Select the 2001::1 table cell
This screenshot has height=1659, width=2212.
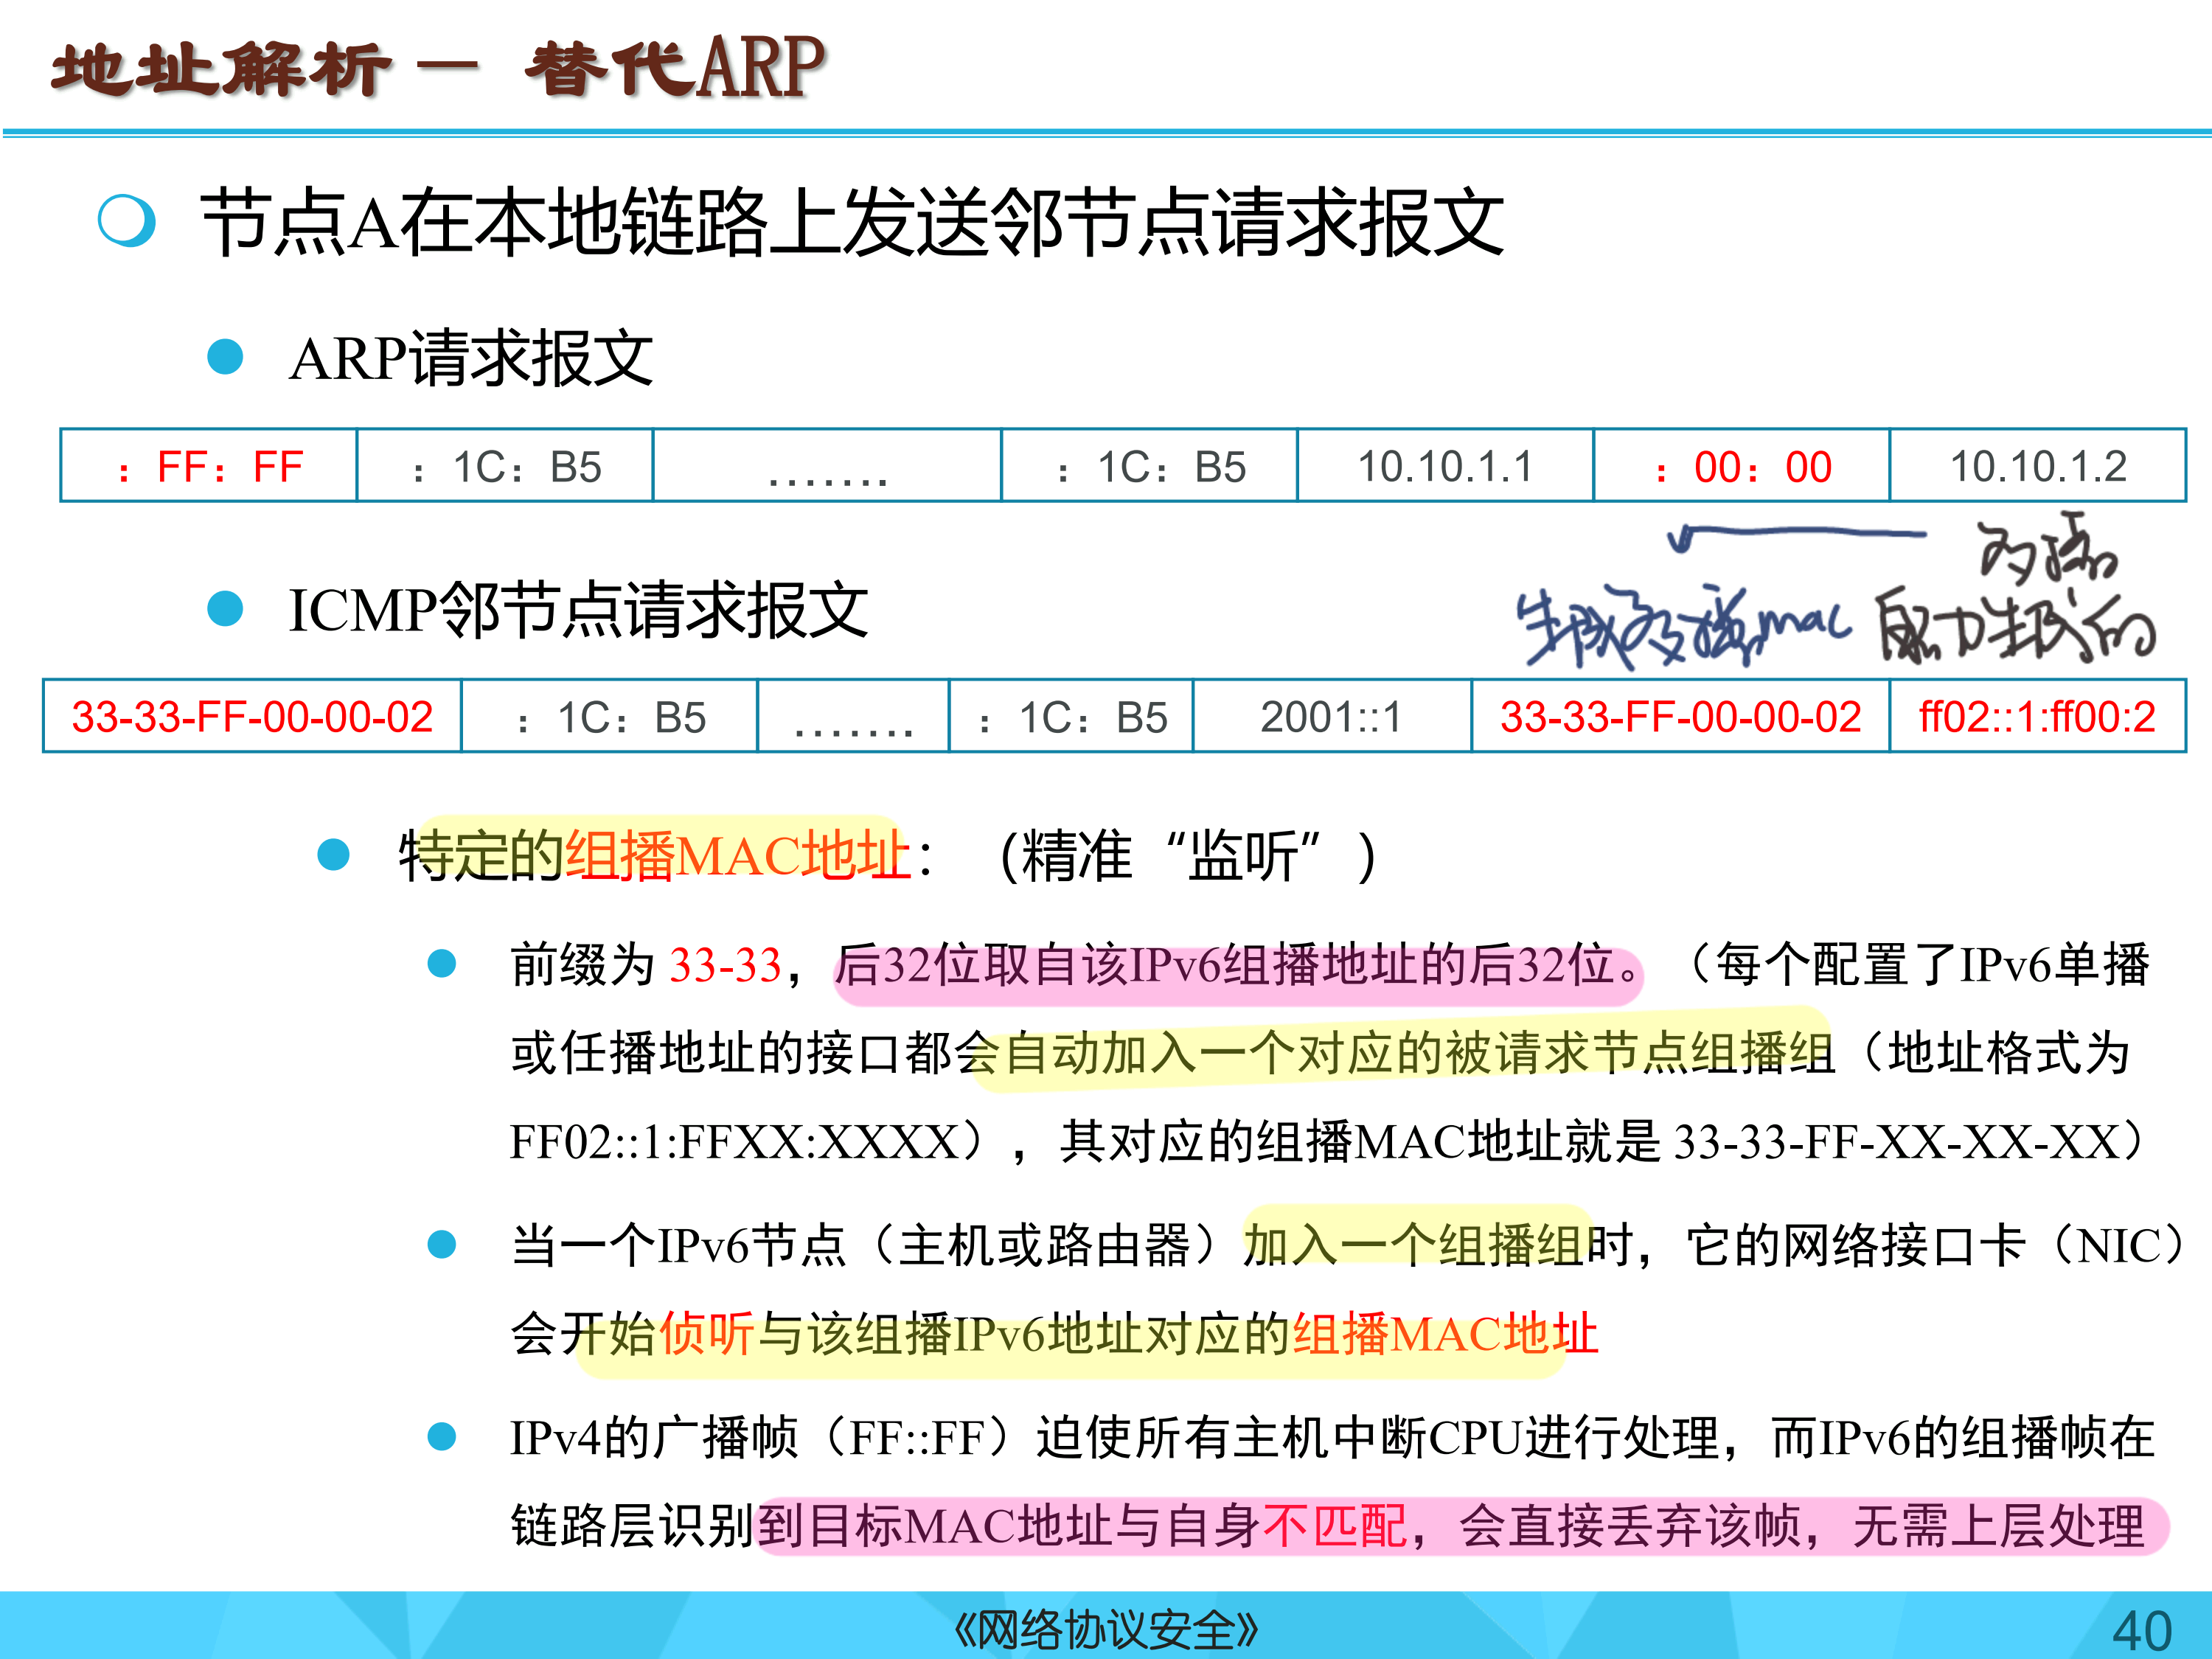(1331, 716)
